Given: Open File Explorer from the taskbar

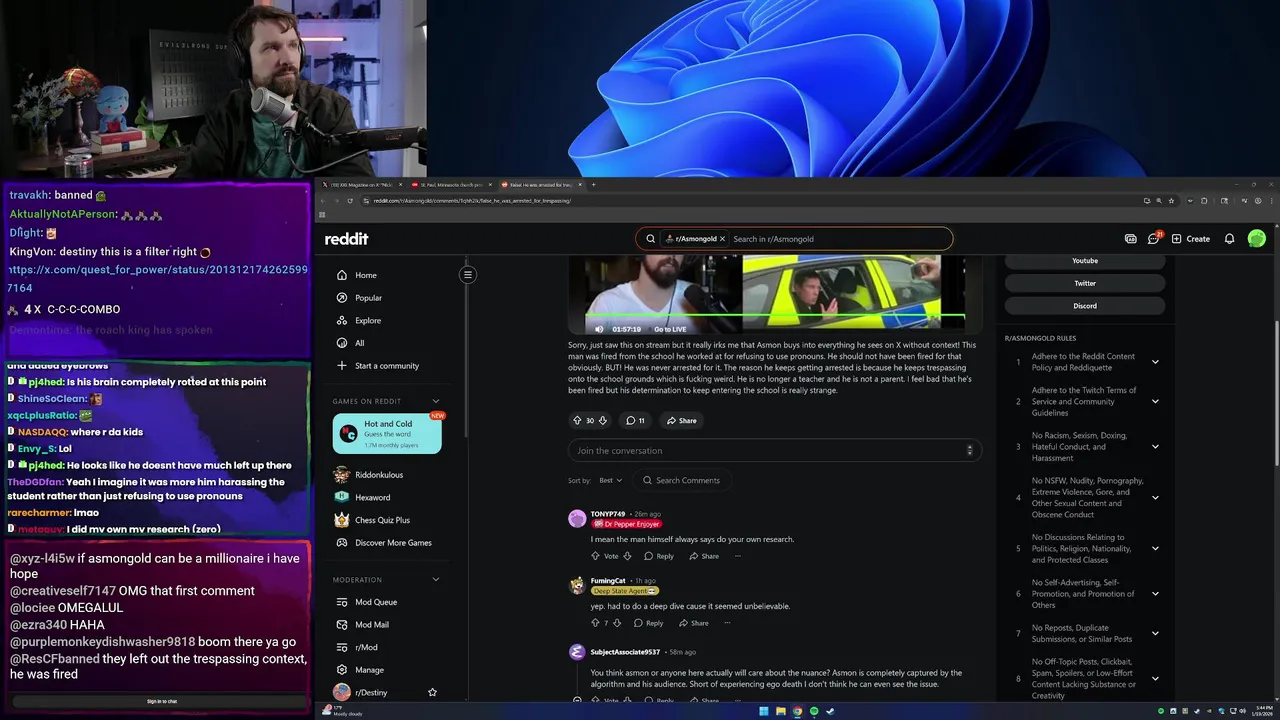Looking at the screenshot, I should [x=781, y=711].
